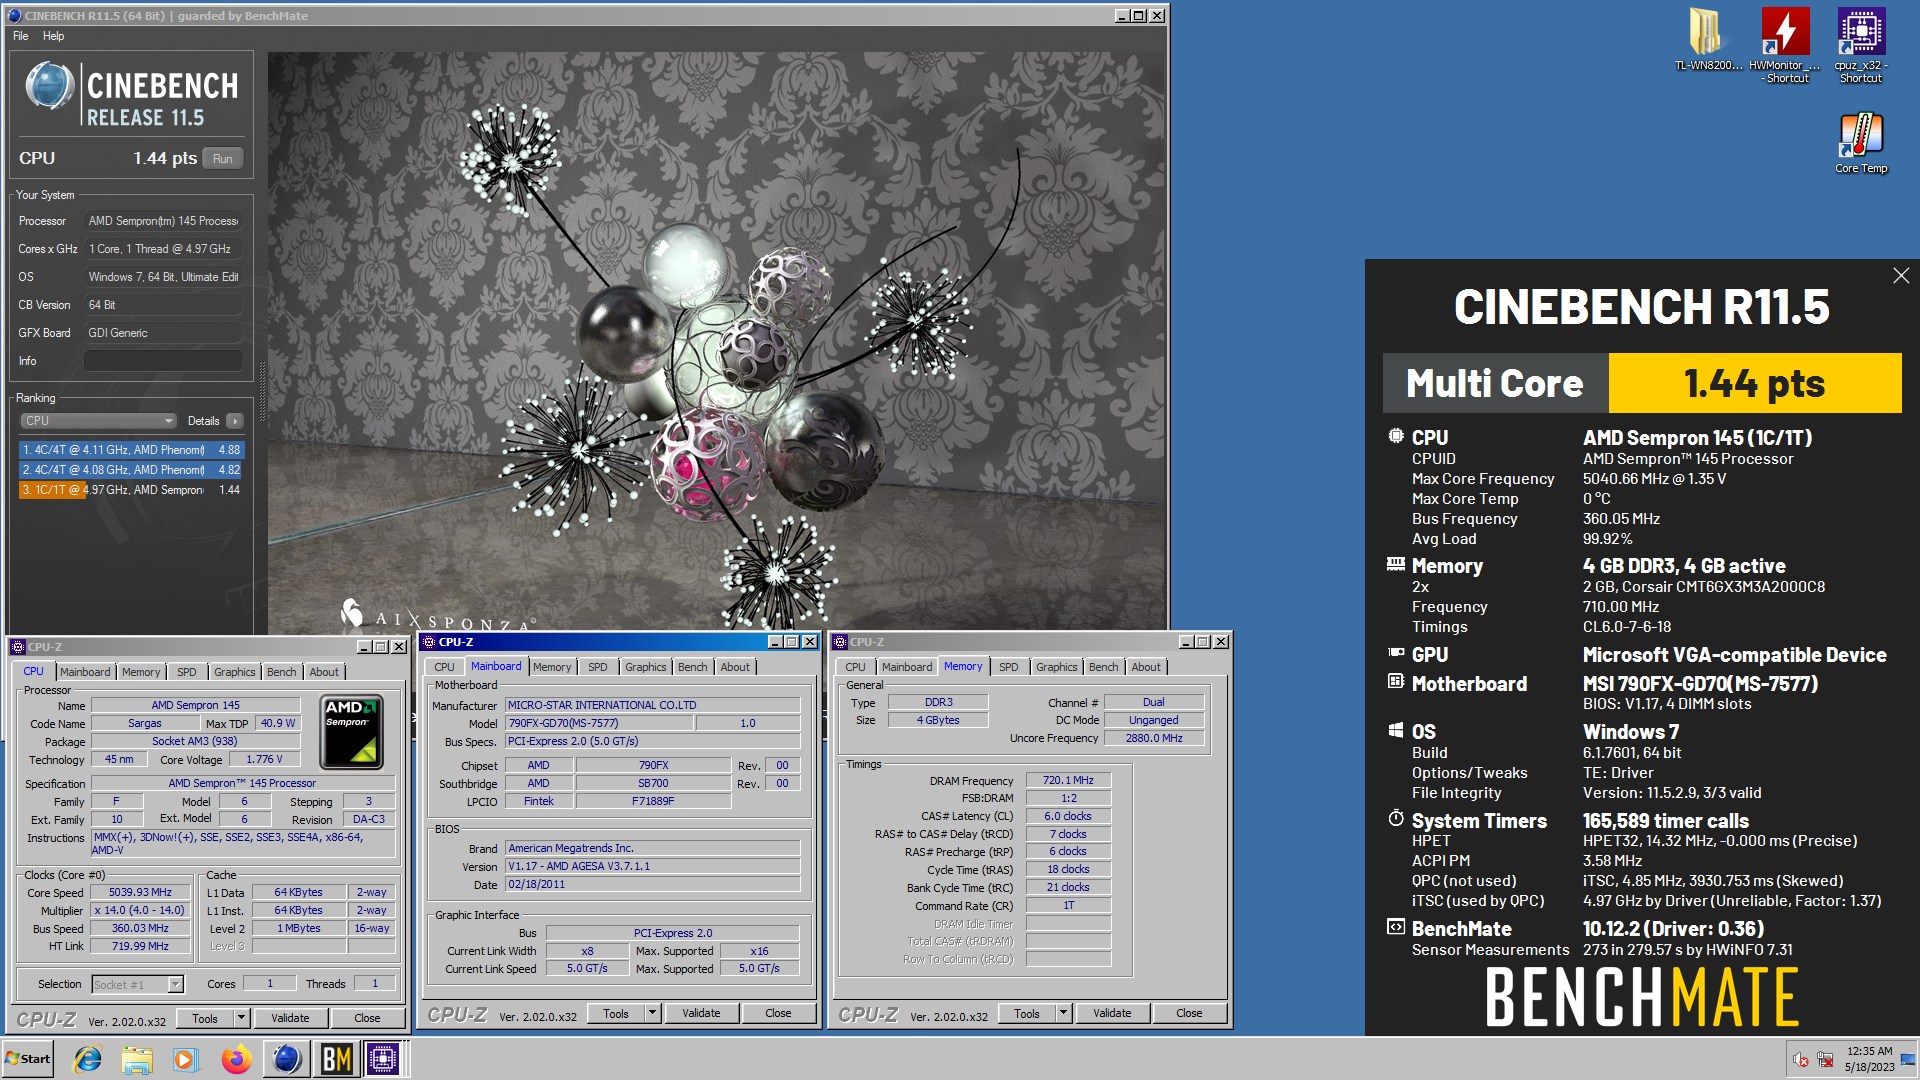The width and height of the screenshot is (1920, 1080).
Task: Open Internet Explorer from the taskbar
Action: 88,1059
